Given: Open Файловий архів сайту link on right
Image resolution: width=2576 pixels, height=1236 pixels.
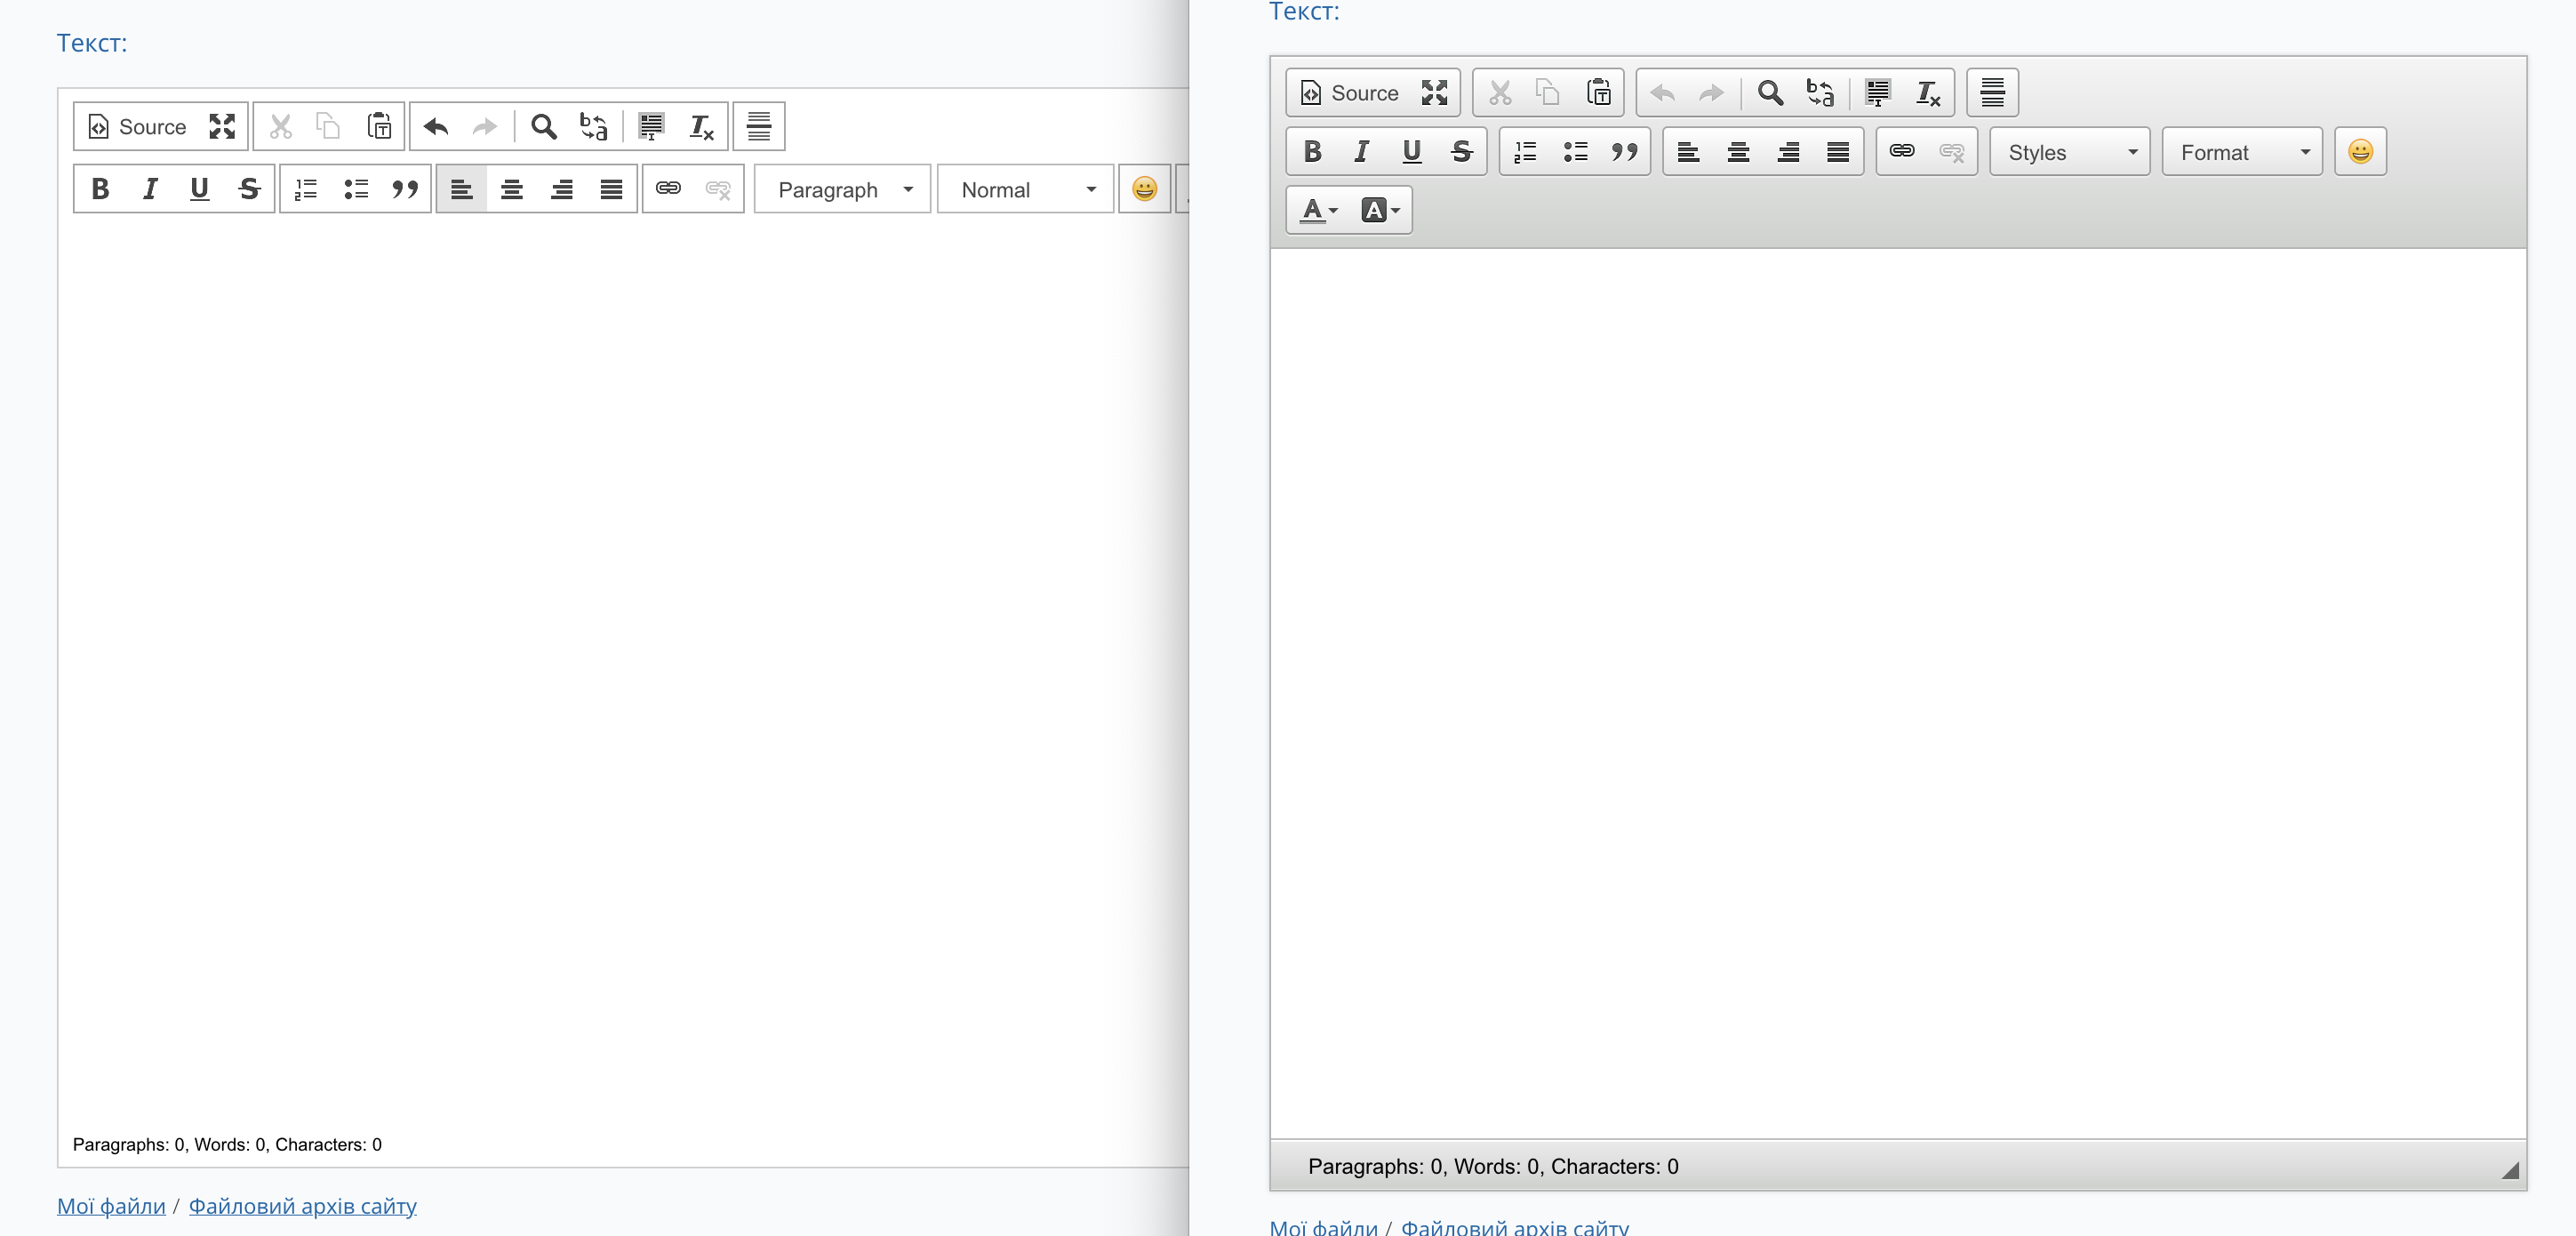Looking at the screenshot, I should pos(1515,1227).
